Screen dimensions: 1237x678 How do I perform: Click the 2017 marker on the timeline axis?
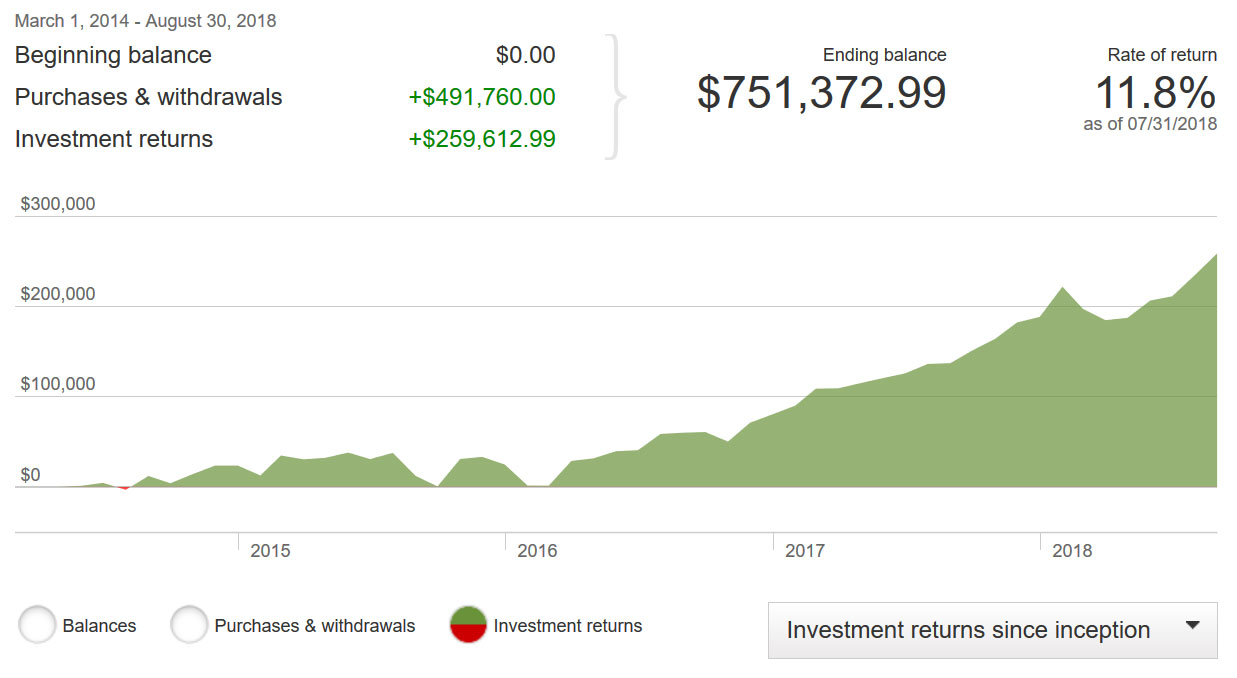804,551
